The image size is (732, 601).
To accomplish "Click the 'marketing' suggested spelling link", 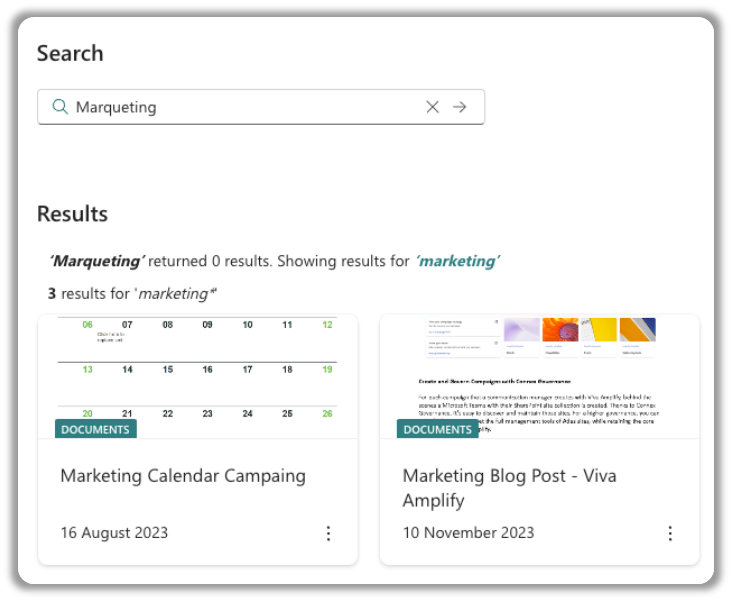I will coord(457,261).
